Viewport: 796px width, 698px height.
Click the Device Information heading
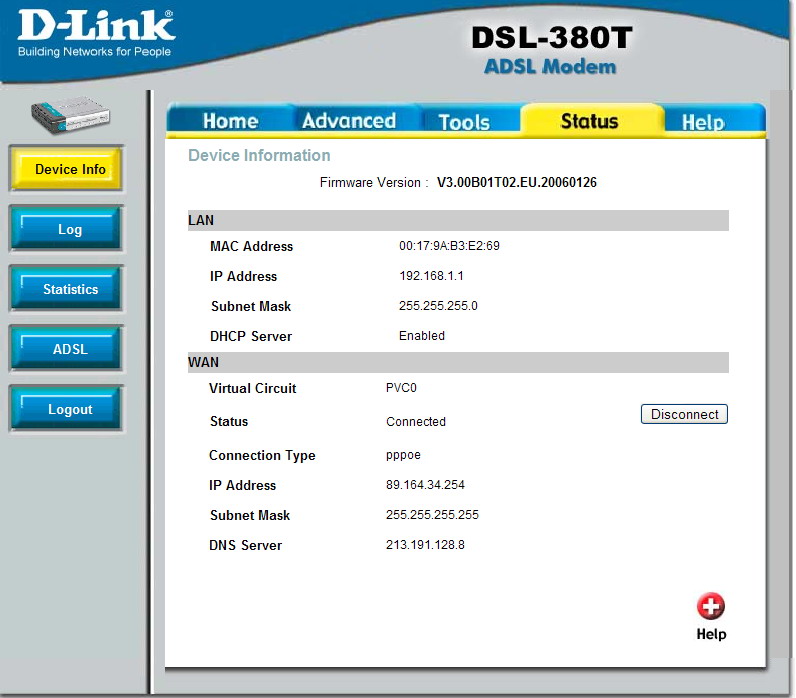tap(259, 155)
